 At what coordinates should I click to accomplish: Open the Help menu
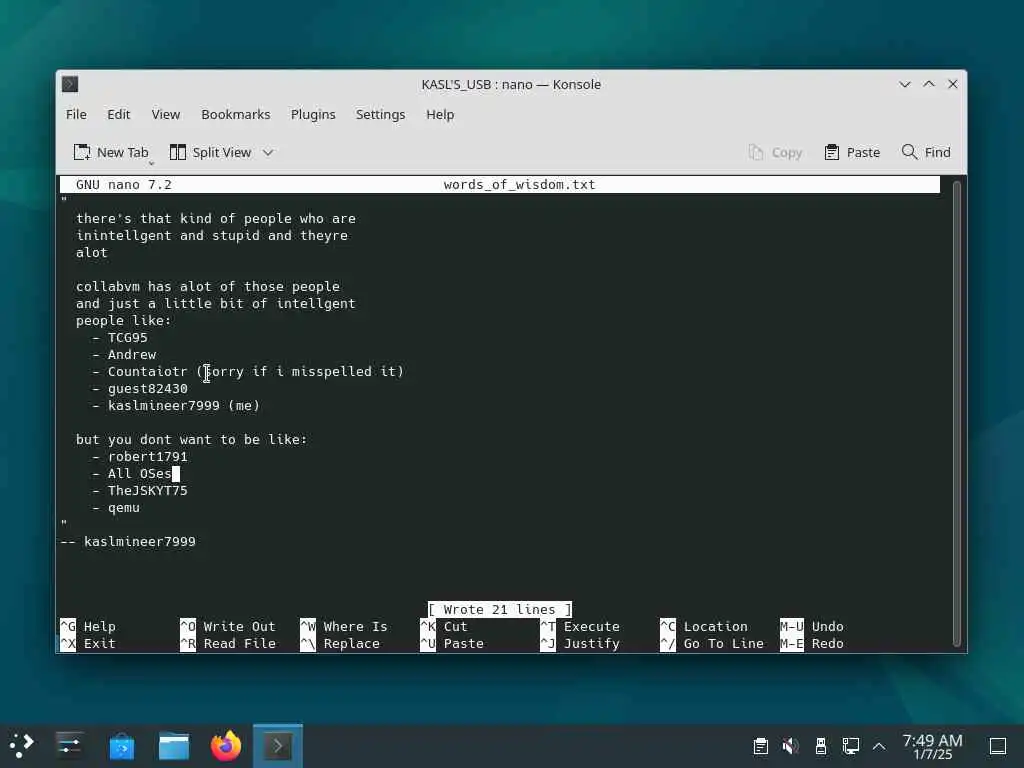pyautogui.click(x=440, y=114)
